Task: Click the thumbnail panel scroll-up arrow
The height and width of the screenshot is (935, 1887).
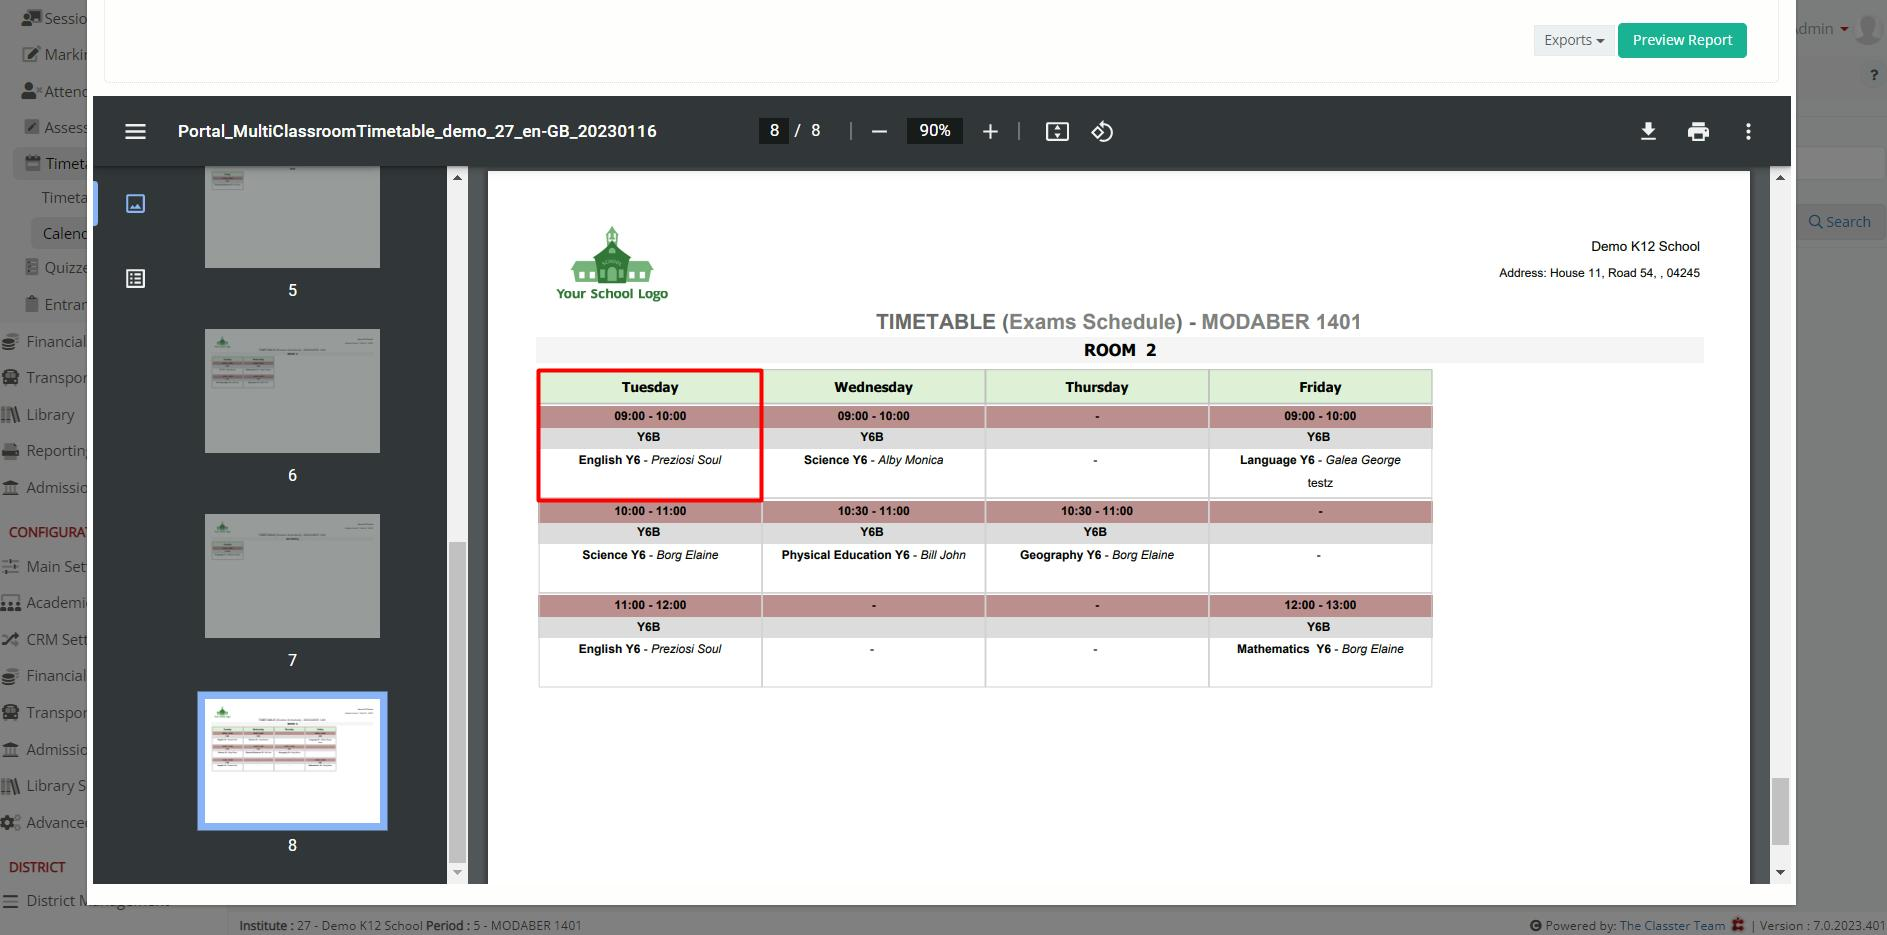Action: 458,177
